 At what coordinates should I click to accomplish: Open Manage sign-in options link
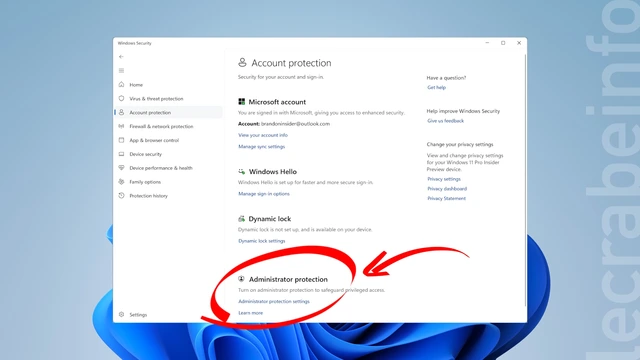264,194
